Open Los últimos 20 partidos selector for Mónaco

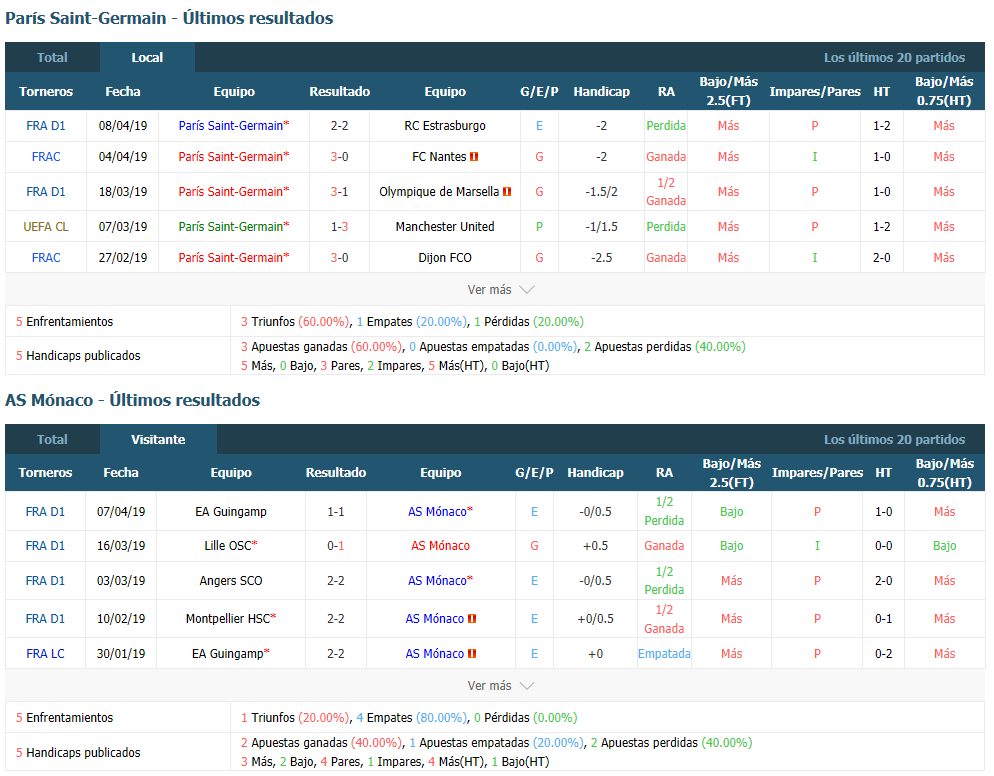(x=894, y=439)
